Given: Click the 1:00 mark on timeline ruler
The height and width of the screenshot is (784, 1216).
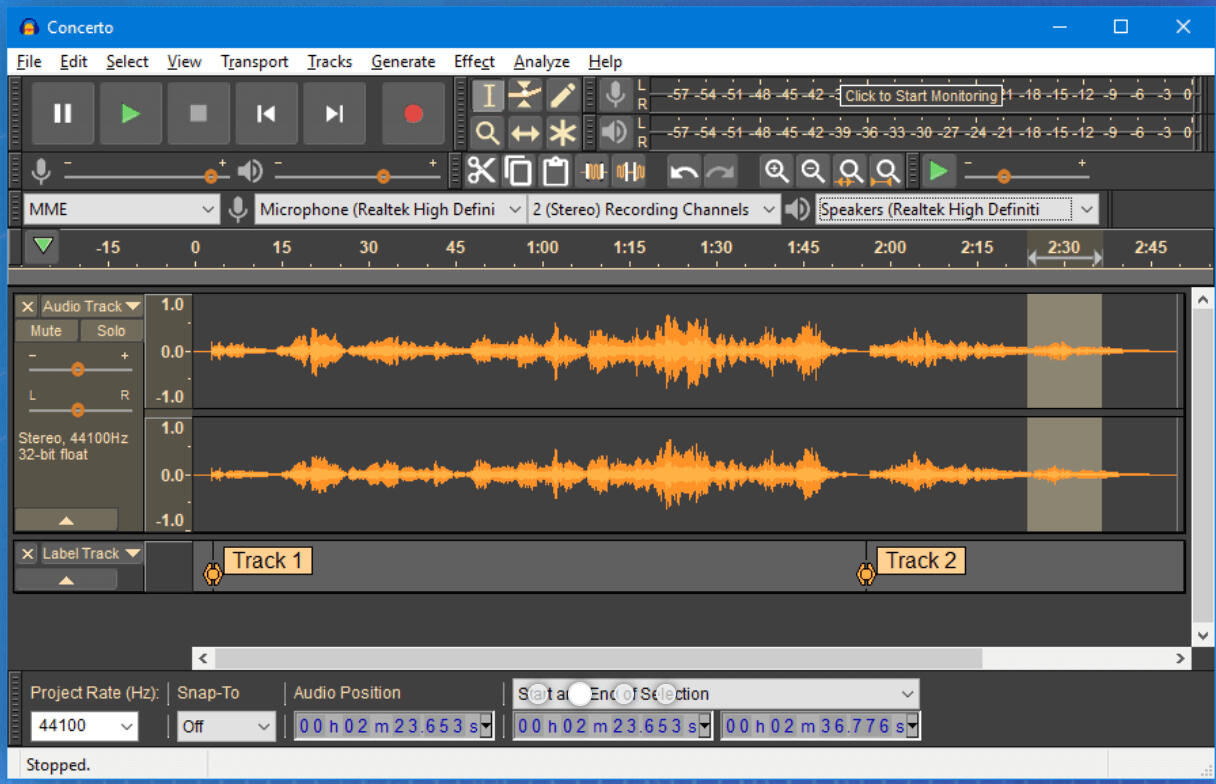Looking at the screenshot, I should 542,247.
